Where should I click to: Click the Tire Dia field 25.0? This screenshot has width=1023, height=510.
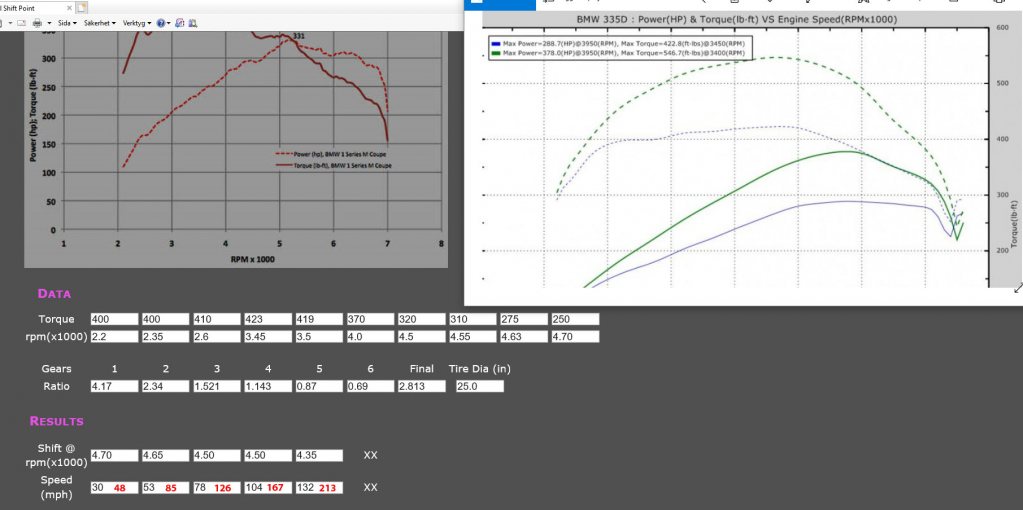[x=480, y=386]
